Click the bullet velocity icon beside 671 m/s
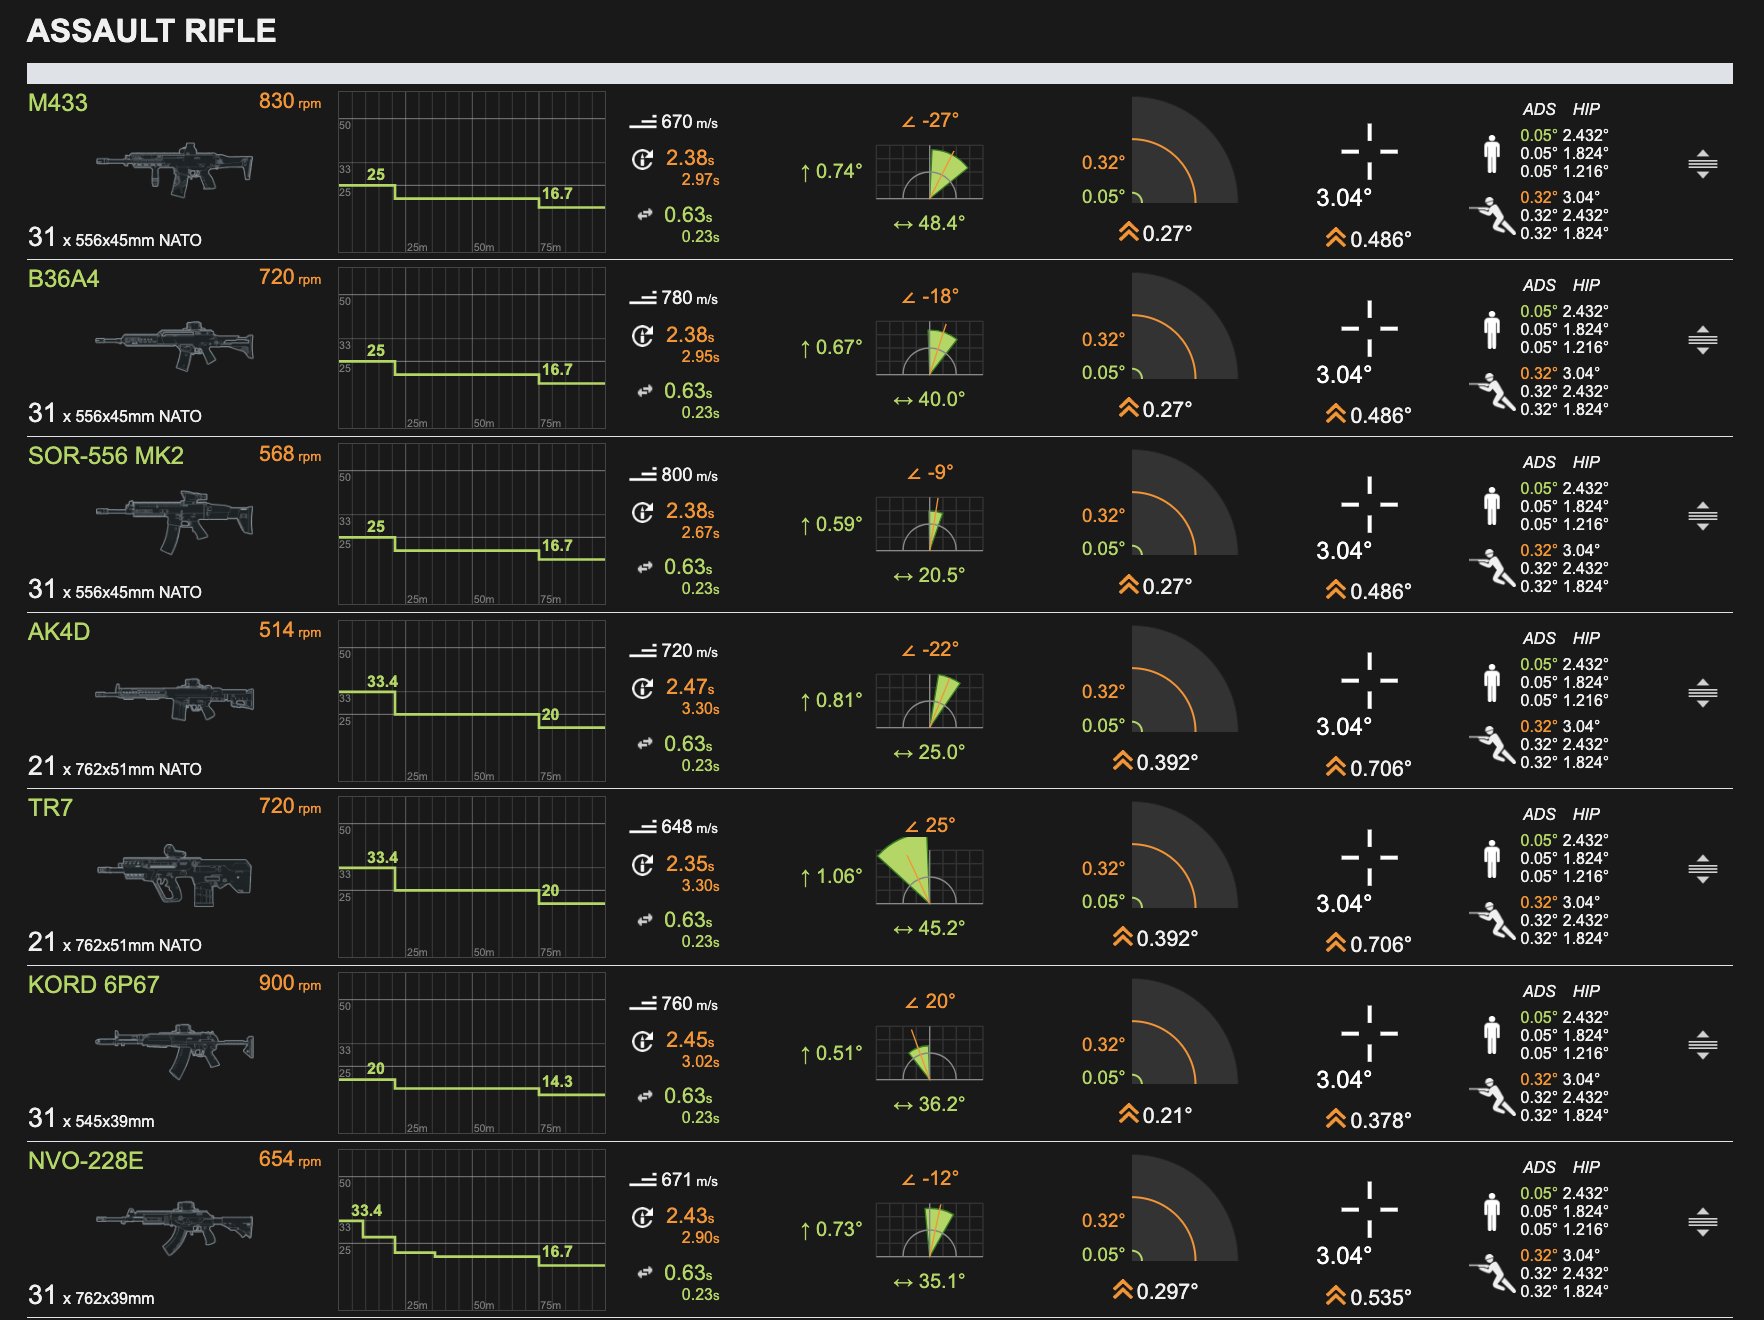This screenshot has height=1320, width=1764. (642, 1181)
